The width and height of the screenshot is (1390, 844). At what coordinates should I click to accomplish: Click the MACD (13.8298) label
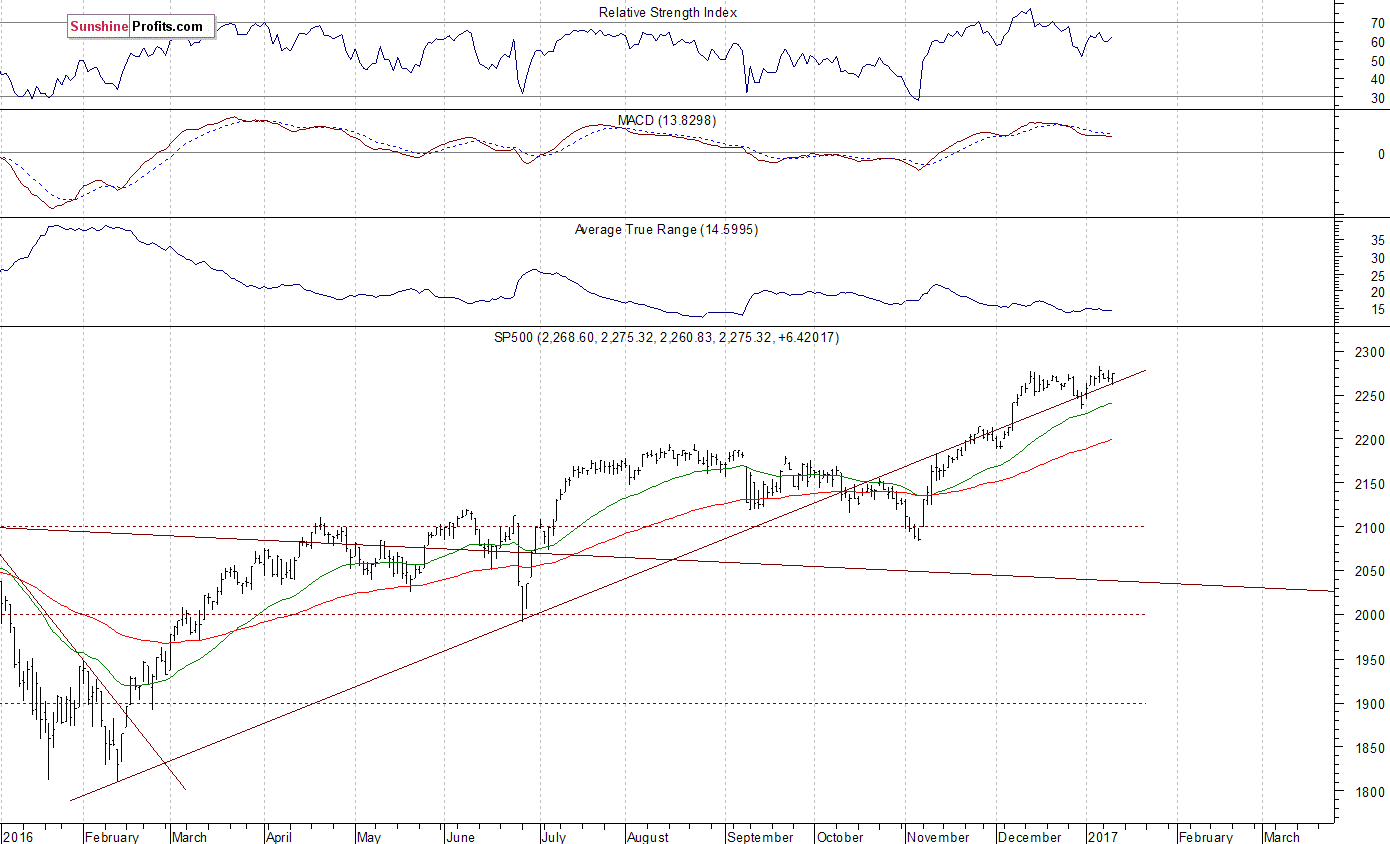666,120
